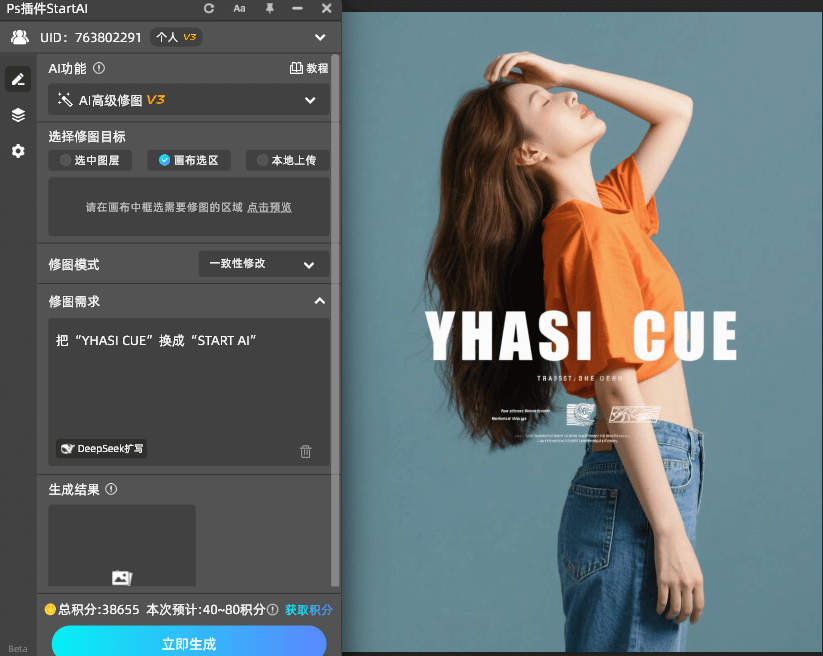Expand the UID account dropdown chevron
The image size is (823, 656).
320,38
